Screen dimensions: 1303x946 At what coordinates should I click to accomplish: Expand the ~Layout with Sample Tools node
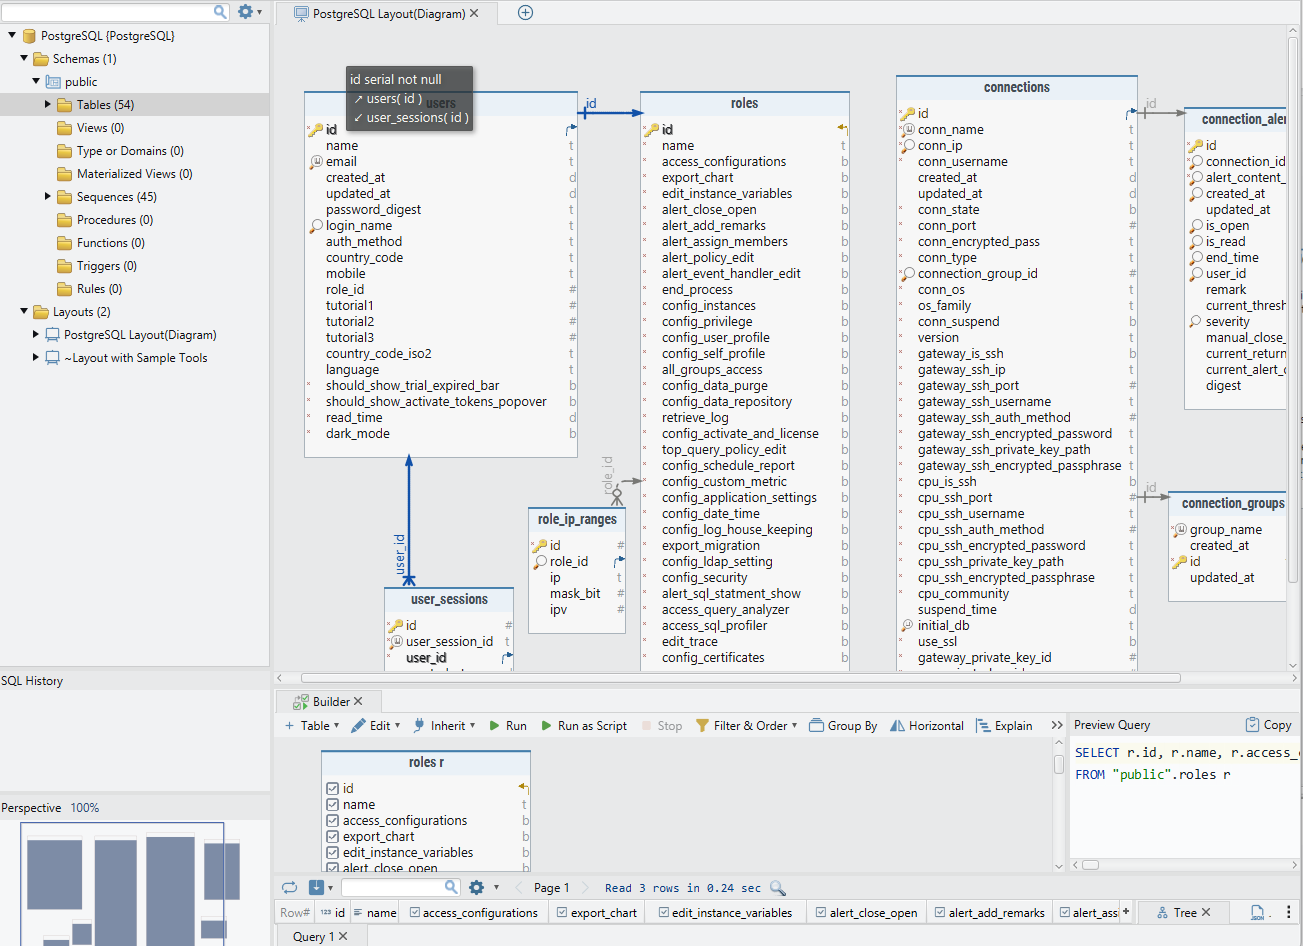click(36, 358)
